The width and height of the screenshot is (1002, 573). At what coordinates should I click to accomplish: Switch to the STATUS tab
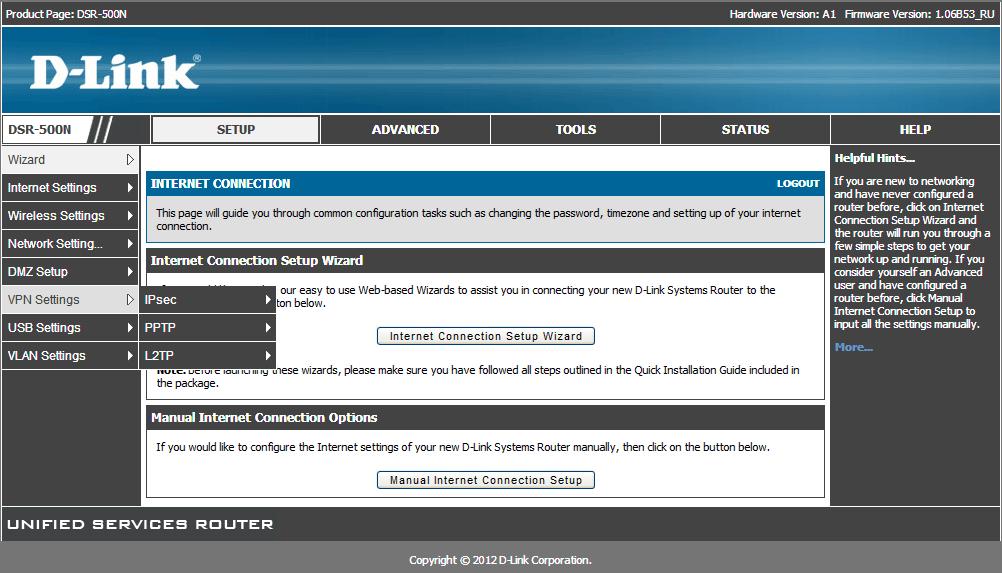tap(745, 130)
